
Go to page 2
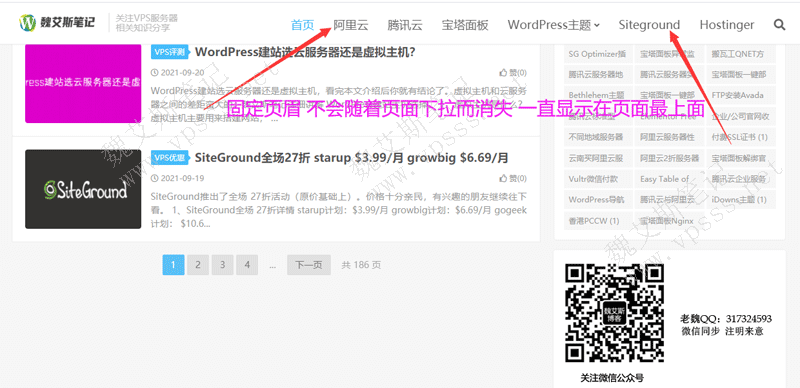tap(198, 265)
